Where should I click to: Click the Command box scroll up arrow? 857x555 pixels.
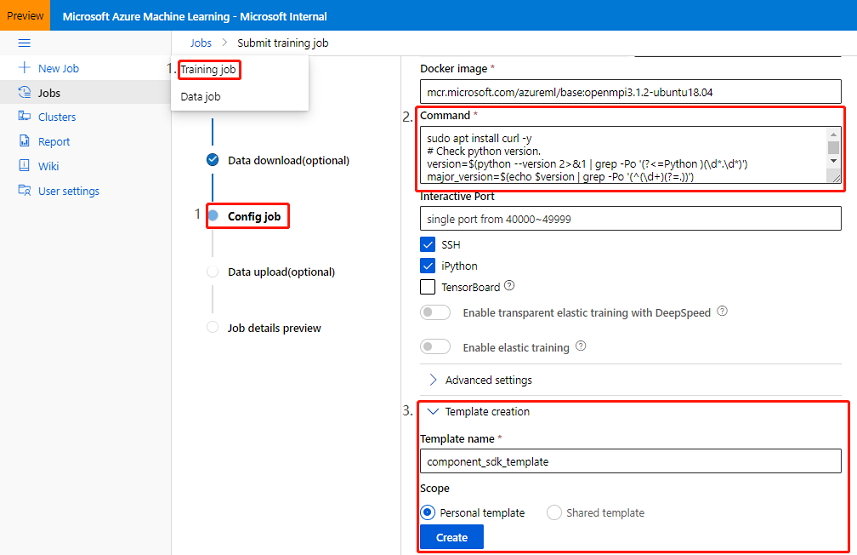pos(833,134)
